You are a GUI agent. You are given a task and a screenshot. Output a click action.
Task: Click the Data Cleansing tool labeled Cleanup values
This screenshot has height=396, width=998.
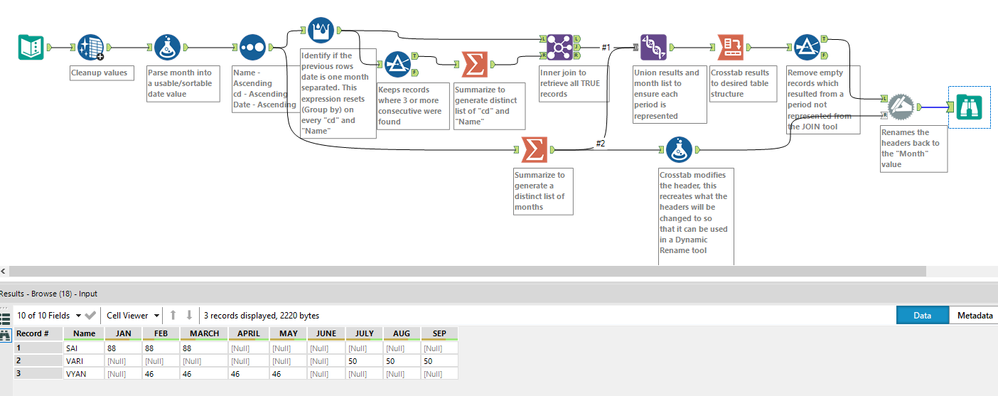coord(91,47)
